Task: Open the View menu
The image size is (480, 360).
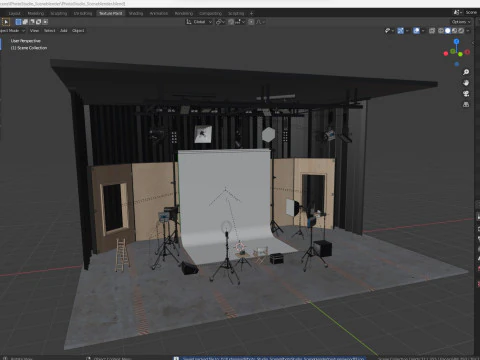Action: 34,31
